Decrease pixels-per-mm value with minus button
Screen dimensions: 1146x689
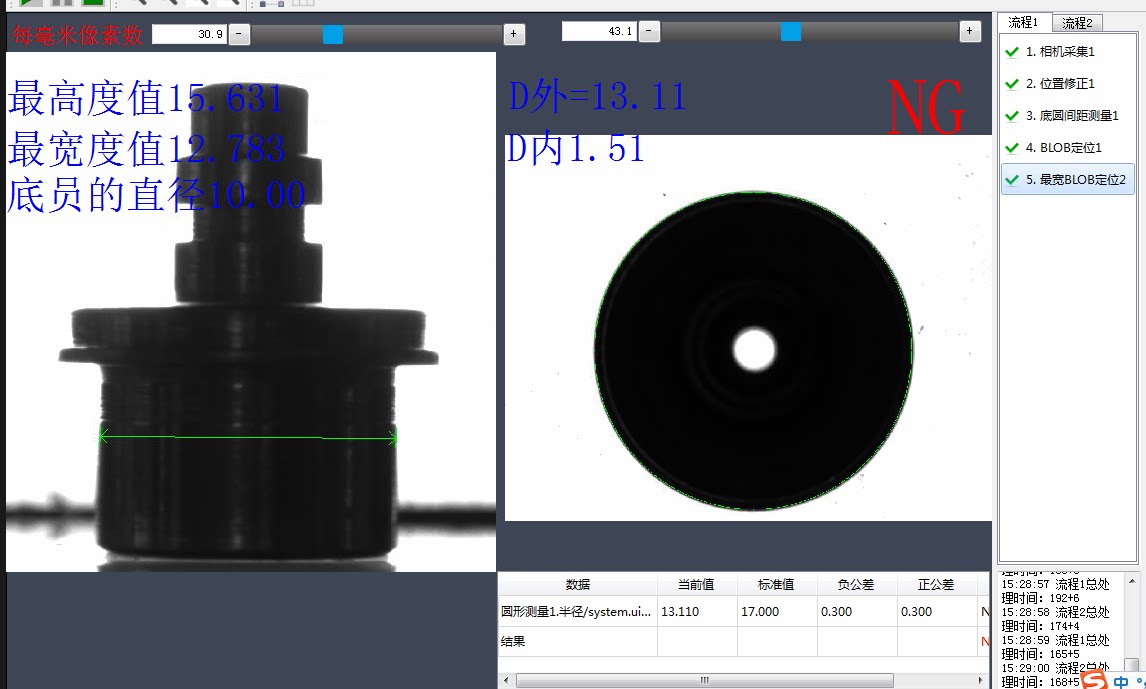coord(240,34)
